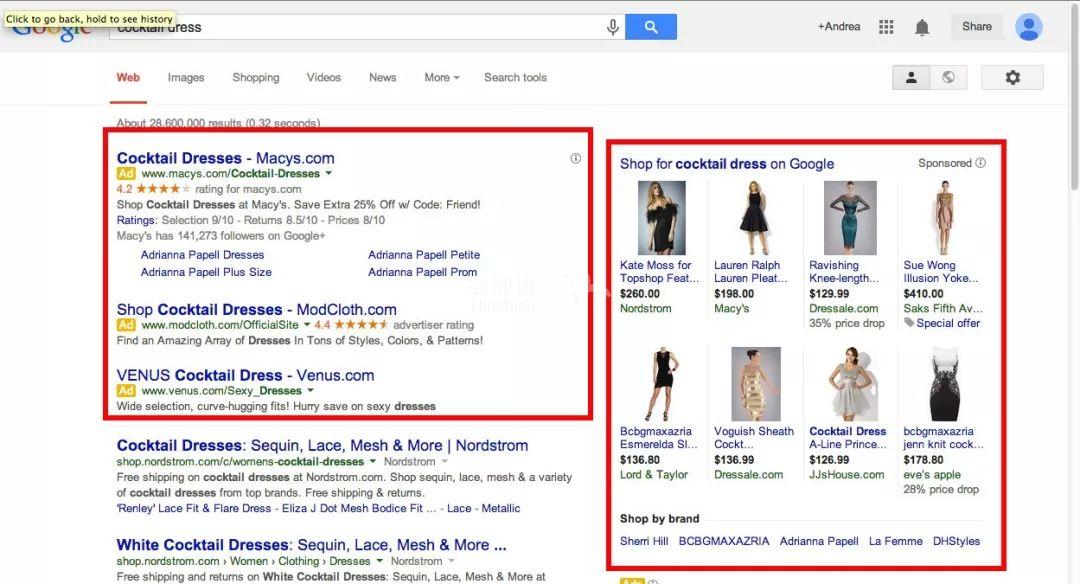The width and height of the screenshot is (1080, 584).
Task: Open the Kate Moss for Topshop dress image
Action: coord(661,218)
